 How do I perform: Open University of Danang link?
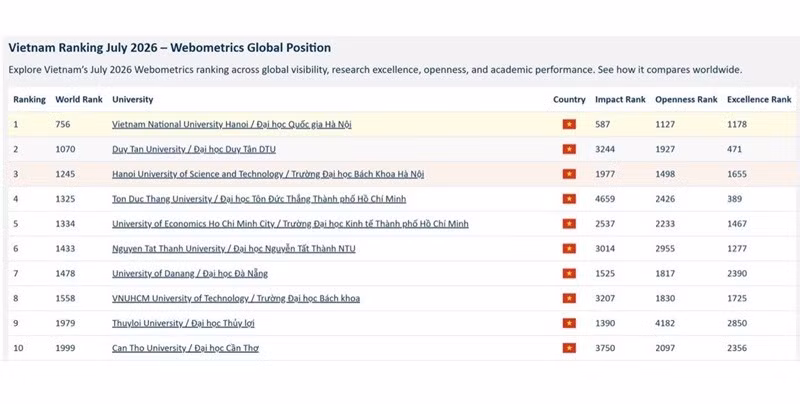point(190,274)
